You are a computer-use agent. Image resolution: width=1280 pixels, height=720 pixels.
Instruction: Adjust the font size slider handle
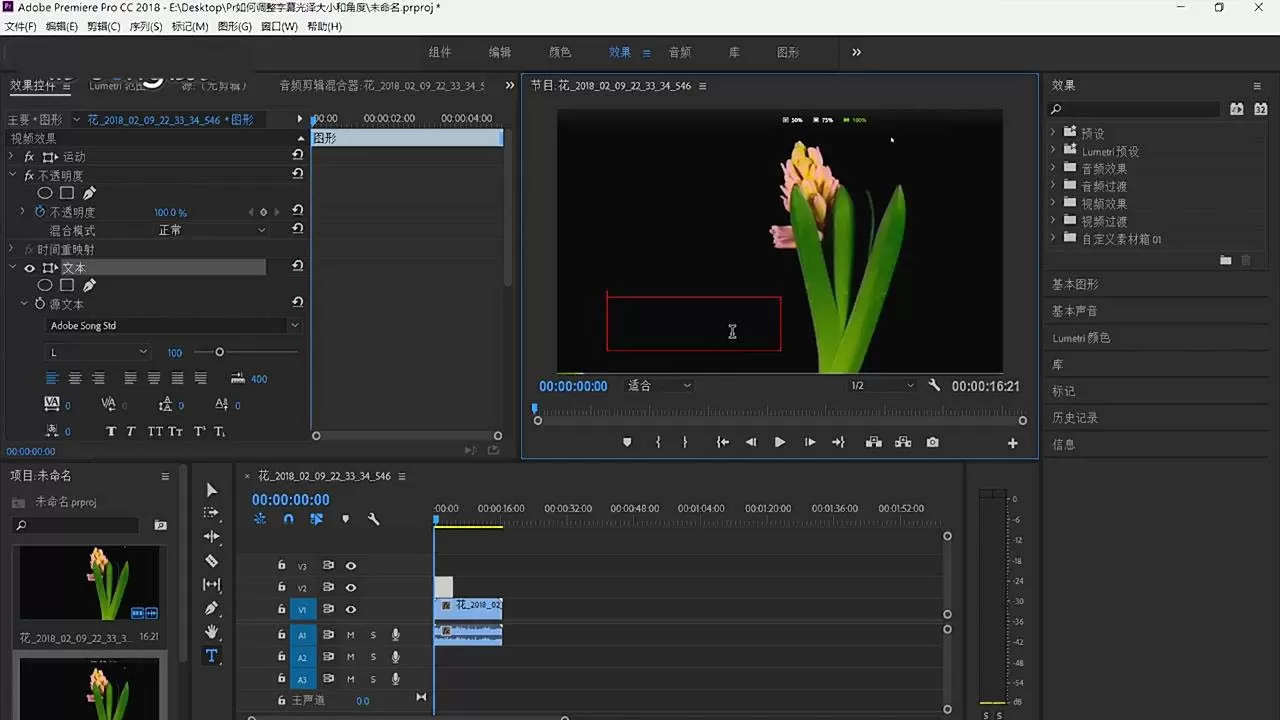point(219,352)
